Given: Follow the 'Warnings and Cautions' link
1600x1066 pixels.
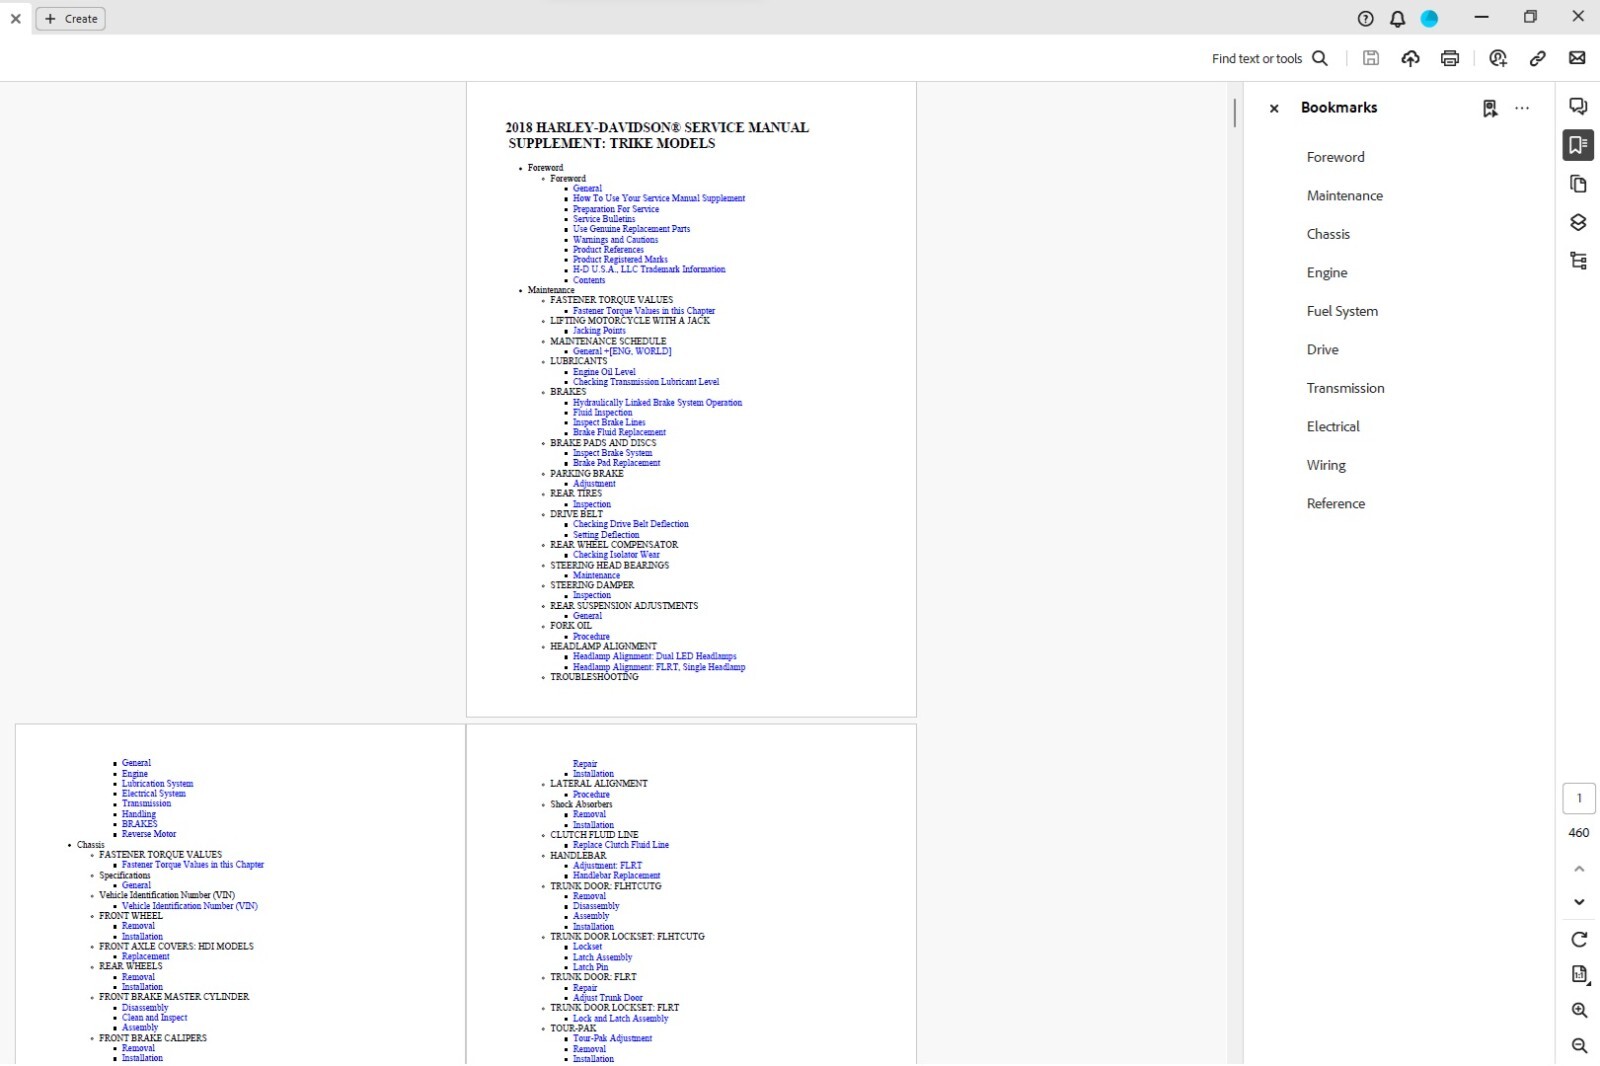Looking at the screenshot, I should point(615,240).
